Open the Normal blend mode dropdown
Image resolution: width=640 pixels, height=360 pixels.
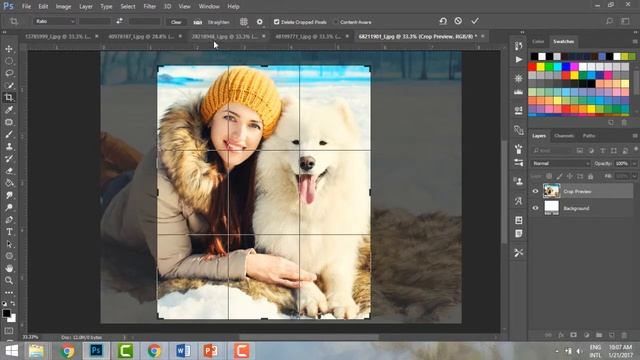[560, 163]
